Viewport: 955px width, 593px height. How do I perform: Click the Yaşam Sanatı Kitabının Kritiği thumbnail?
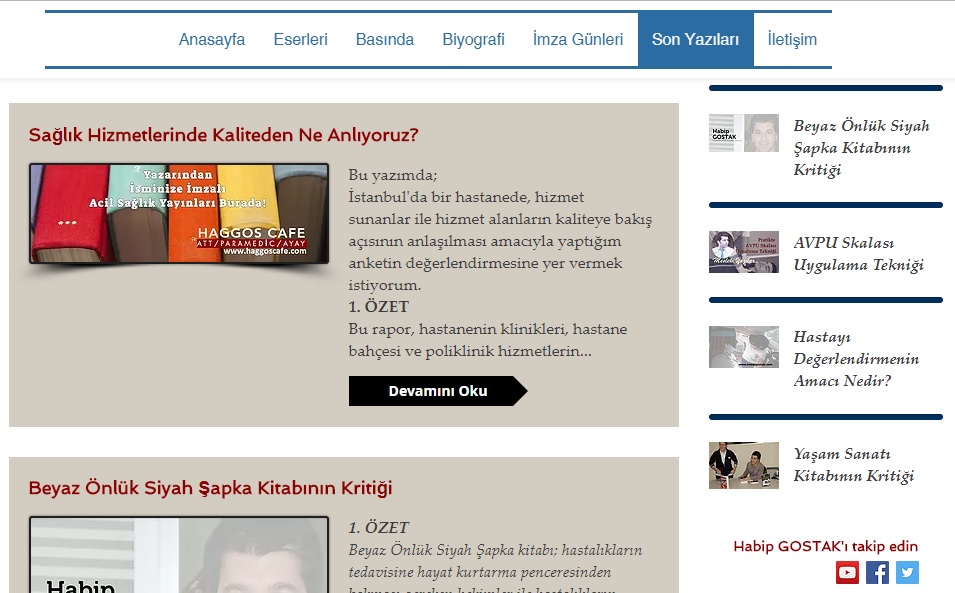pyautogui.click(x=744, y=466)
